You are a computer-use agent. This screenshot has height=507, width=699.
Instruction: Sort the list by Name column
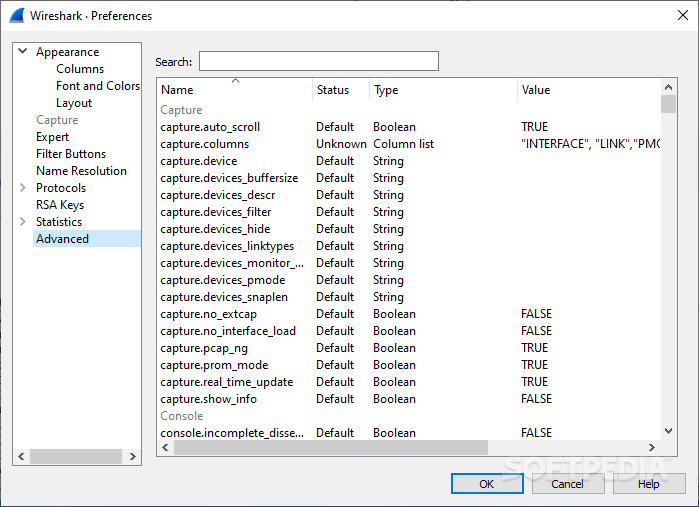click(x=235, y=90)
